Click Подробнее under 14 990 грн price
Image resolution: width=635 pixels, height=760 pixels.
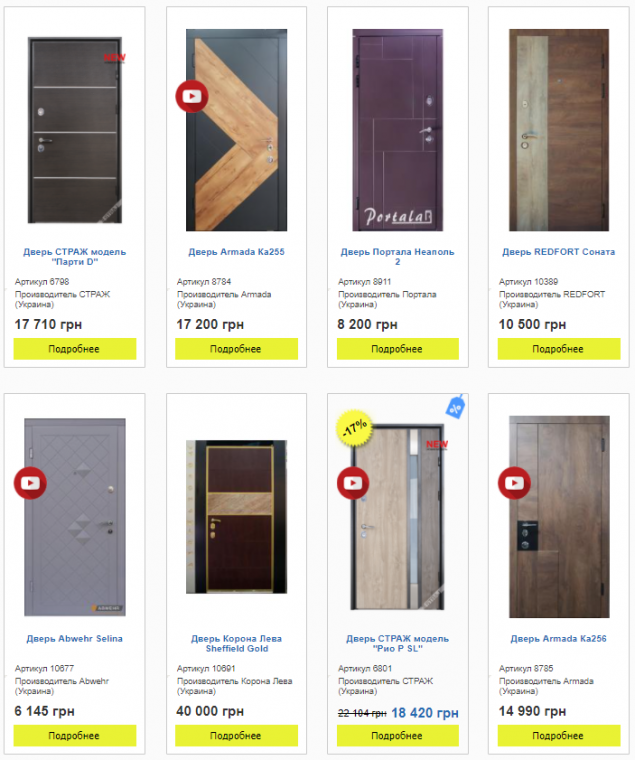[558, 735]
